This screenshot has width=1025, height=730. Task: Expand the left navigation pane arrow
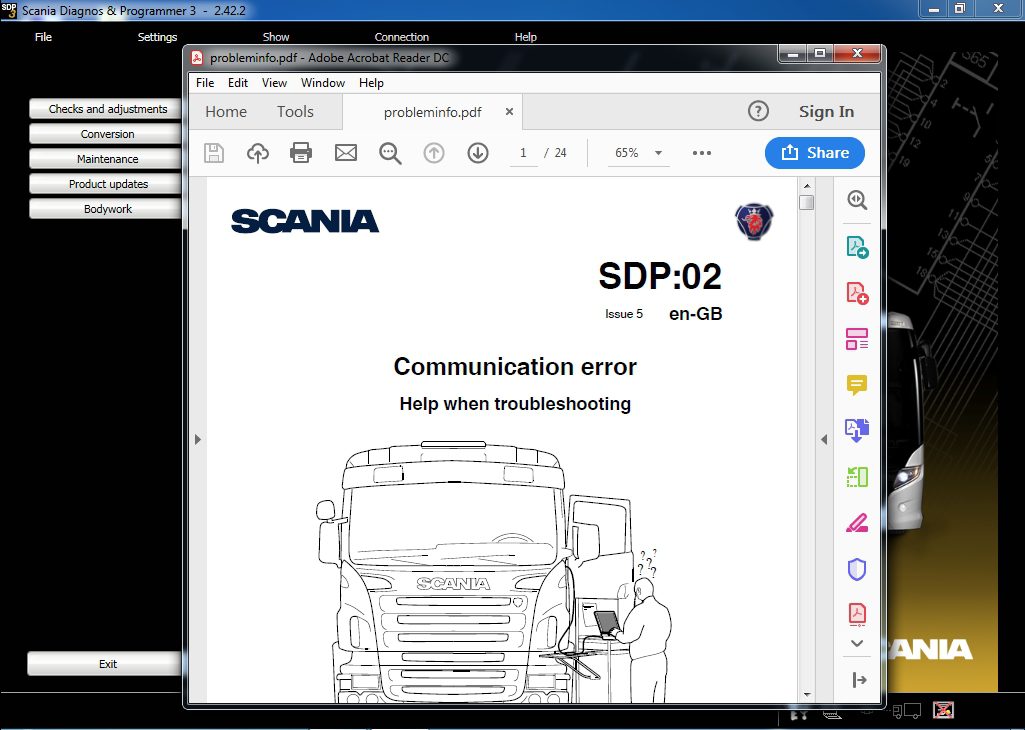[197, 439]
